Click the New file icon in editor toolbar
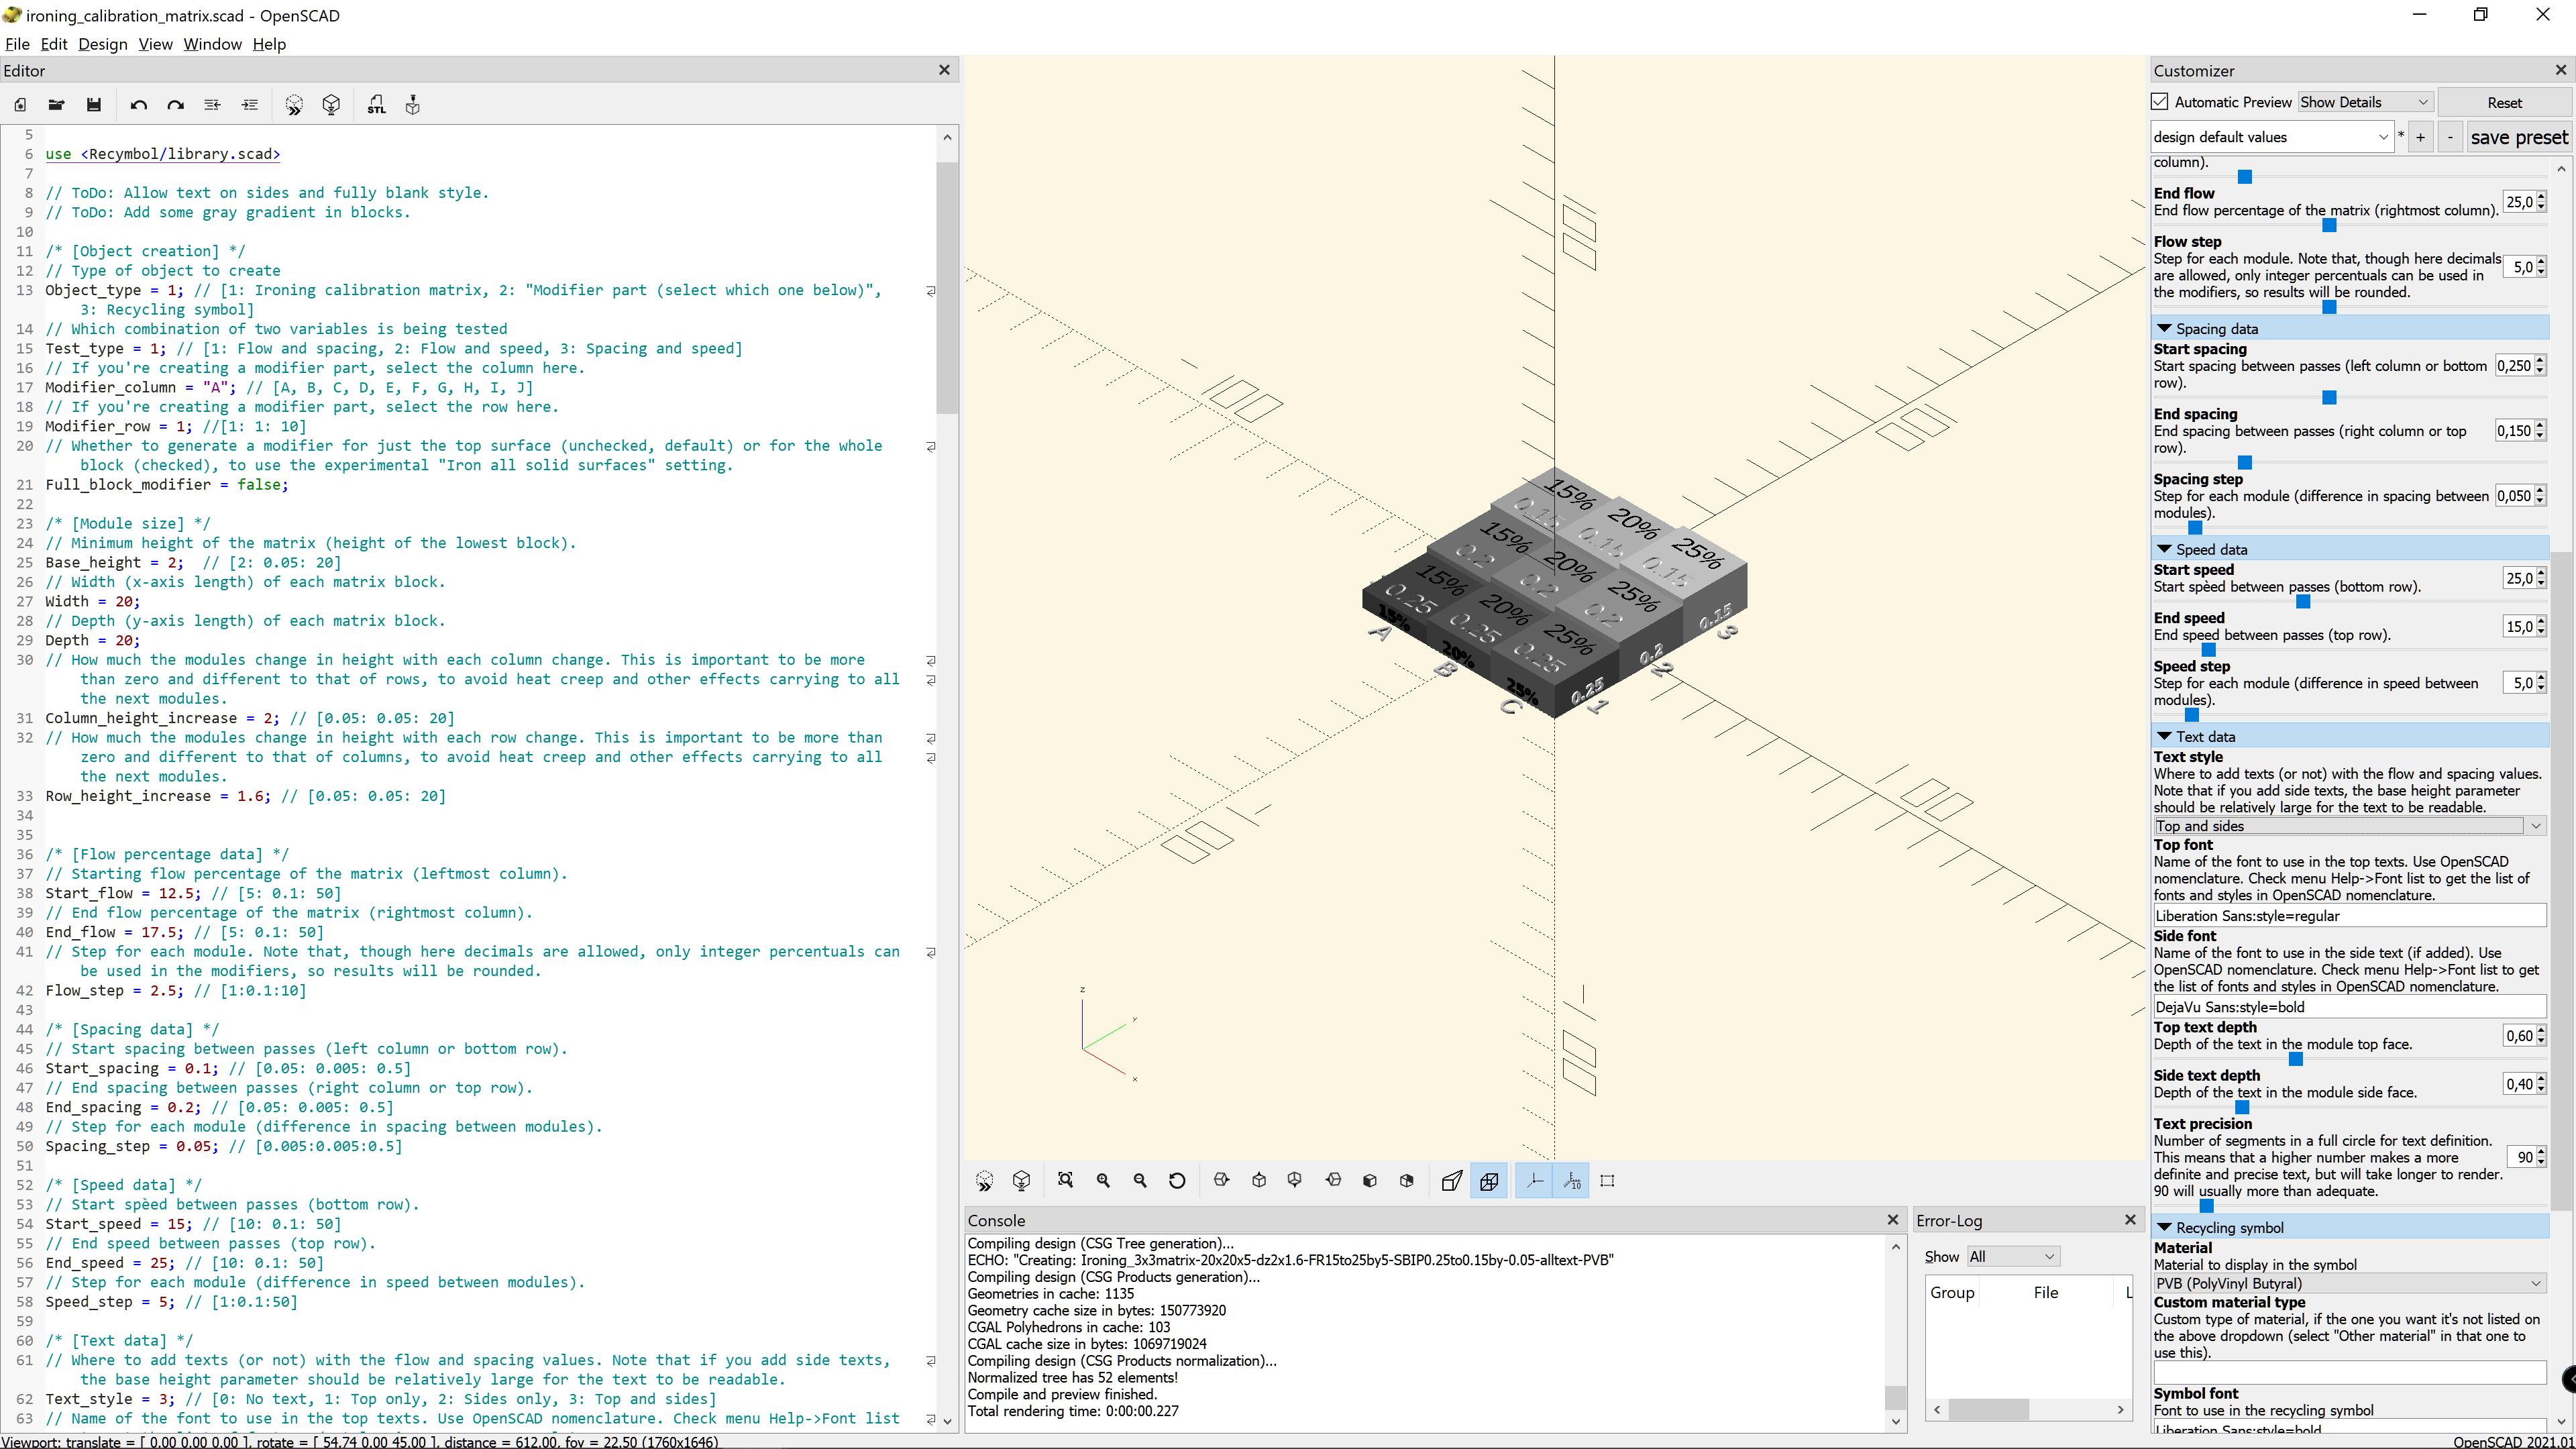Image resolution: width=2576 pixels, height=1449 pixels. [x=20, y=105]
